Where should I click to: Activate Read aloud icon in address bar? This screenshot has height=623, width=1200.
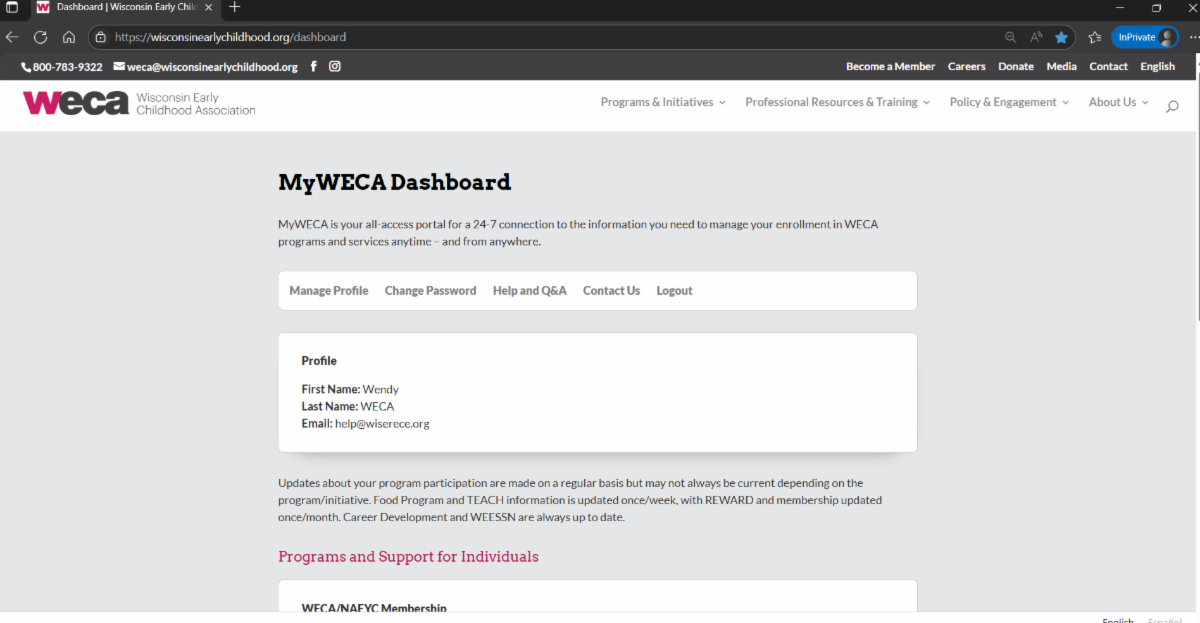[x=1037, y=37]
